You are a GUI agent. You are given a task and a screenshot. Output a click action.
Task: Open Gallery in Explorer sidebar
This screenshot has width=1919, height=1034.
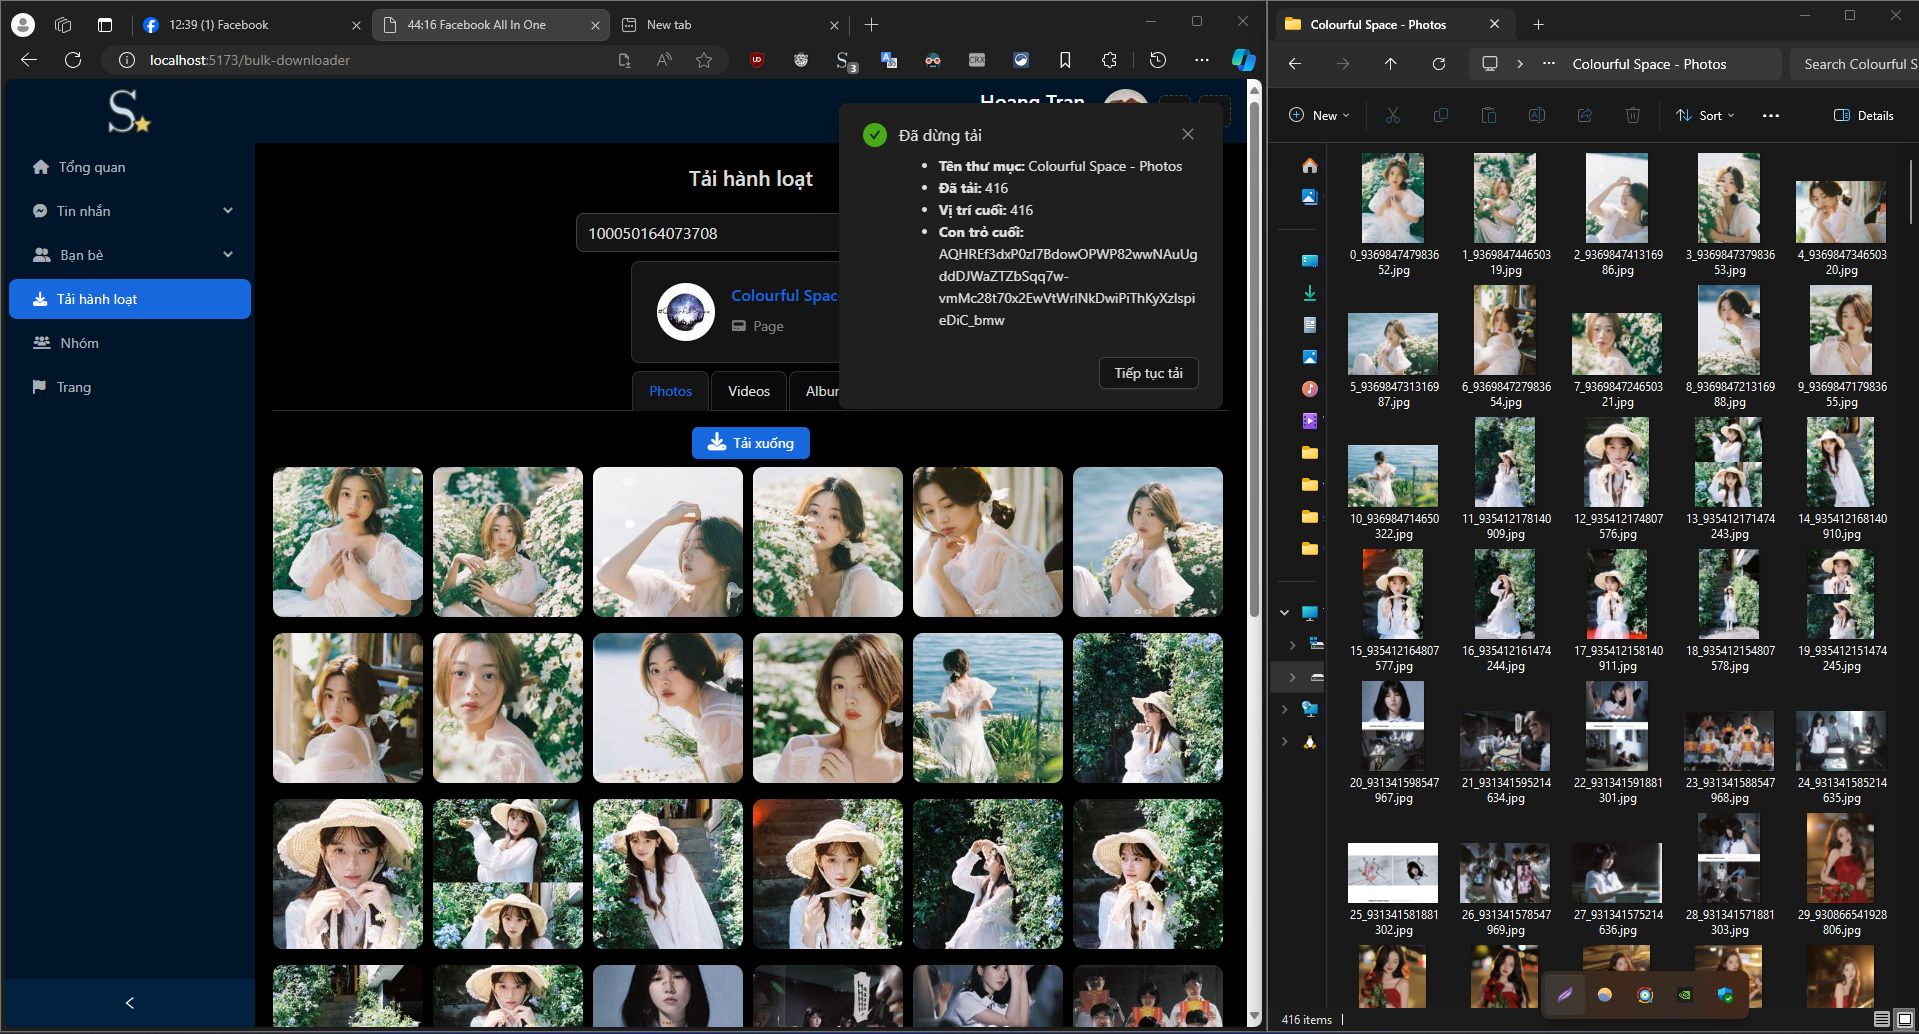click(x=1309, y=197)
